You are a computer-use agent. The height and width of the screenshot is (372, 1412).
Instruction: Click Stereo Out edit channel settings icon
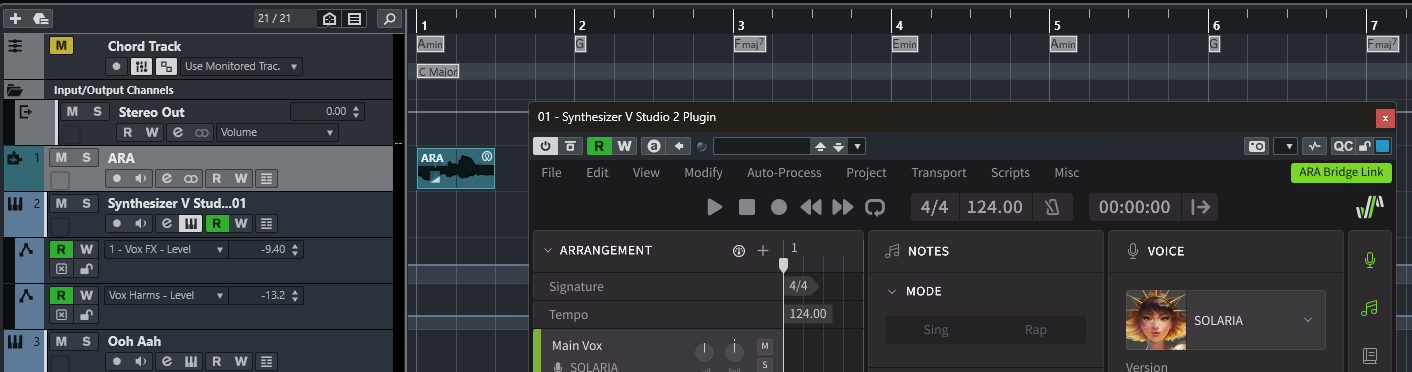click(179, 132)
